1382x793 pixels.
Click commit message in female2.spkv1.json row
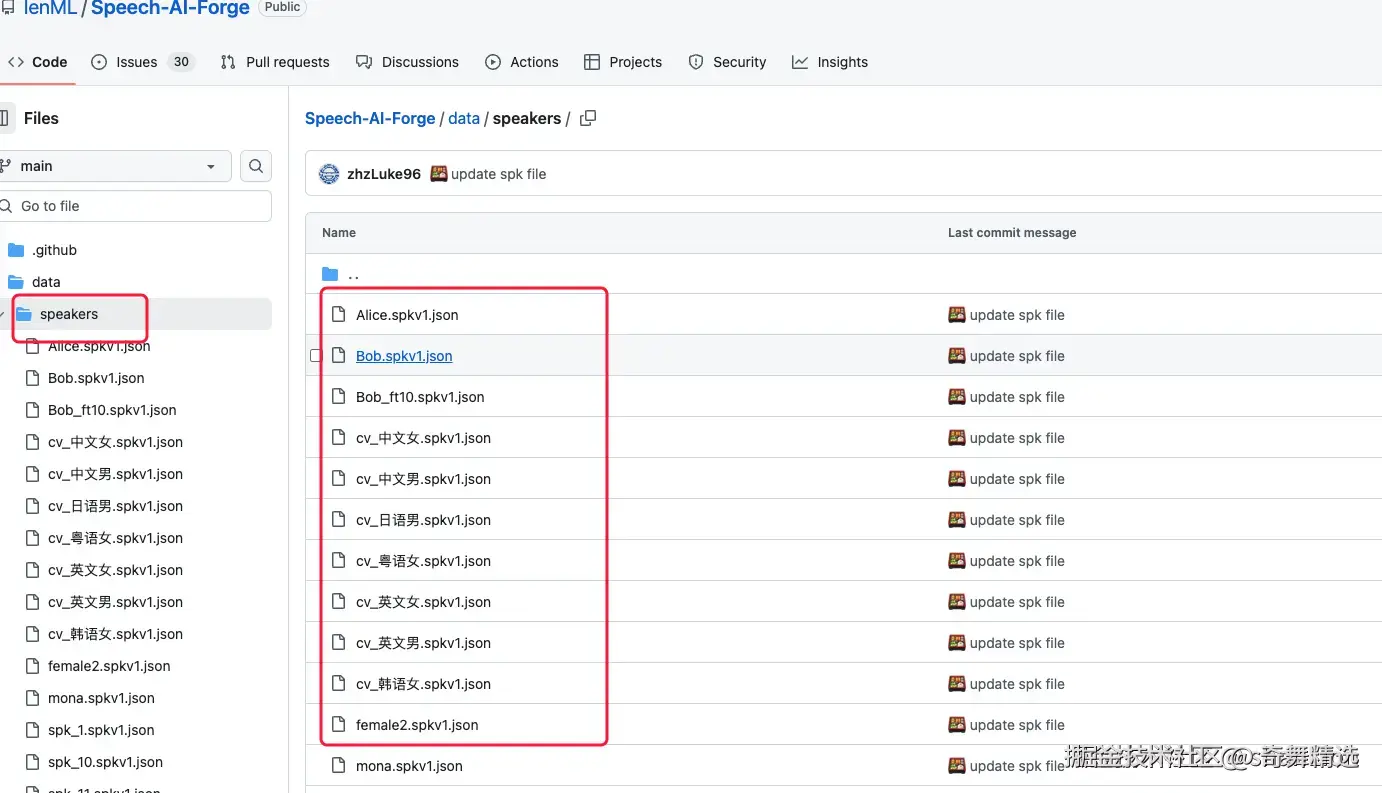(1017, 725)
